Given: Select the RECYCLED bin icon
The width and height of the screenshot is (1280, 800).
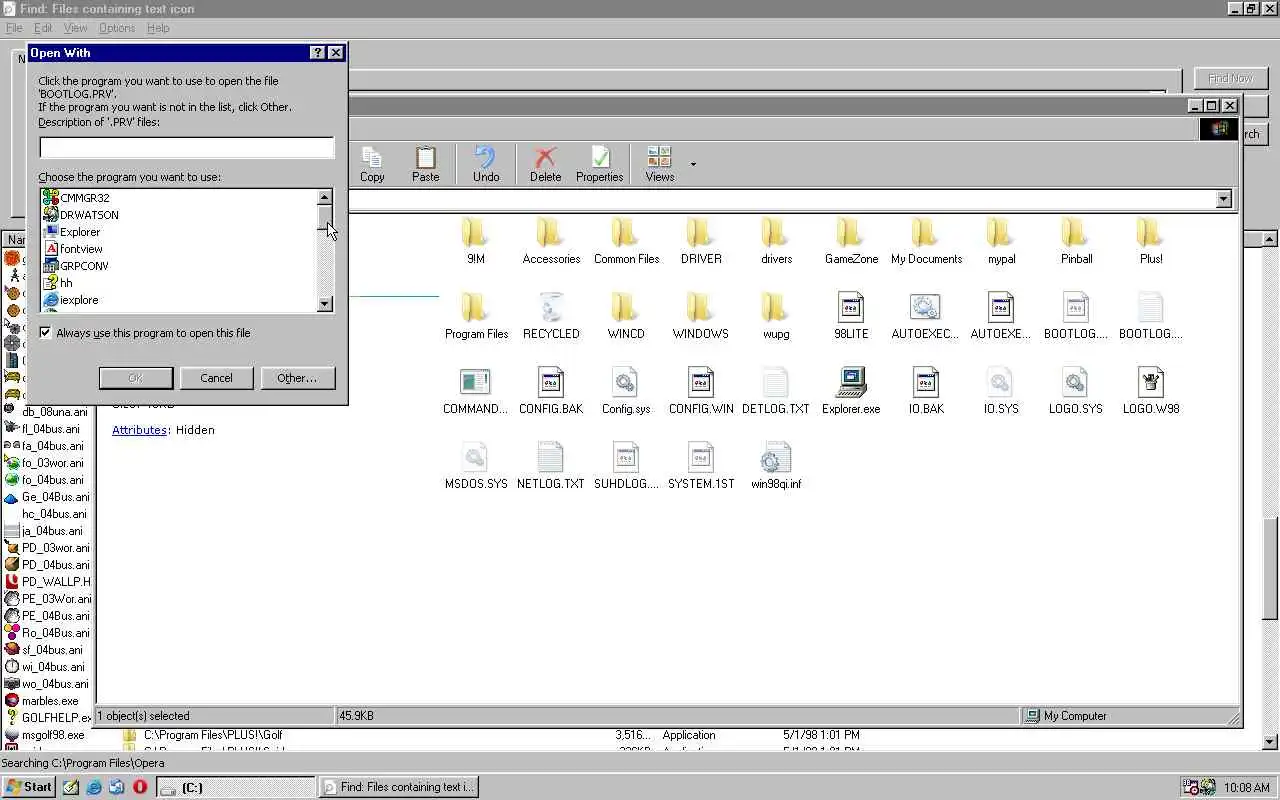Looking at the screenshot, I should (x=551, y=316).
